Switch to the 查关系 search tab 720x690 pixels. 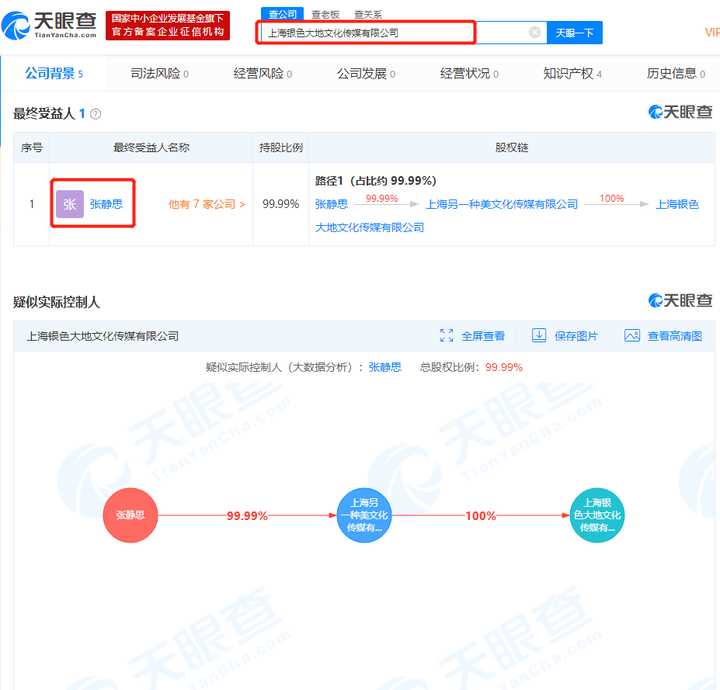(368, 15)
